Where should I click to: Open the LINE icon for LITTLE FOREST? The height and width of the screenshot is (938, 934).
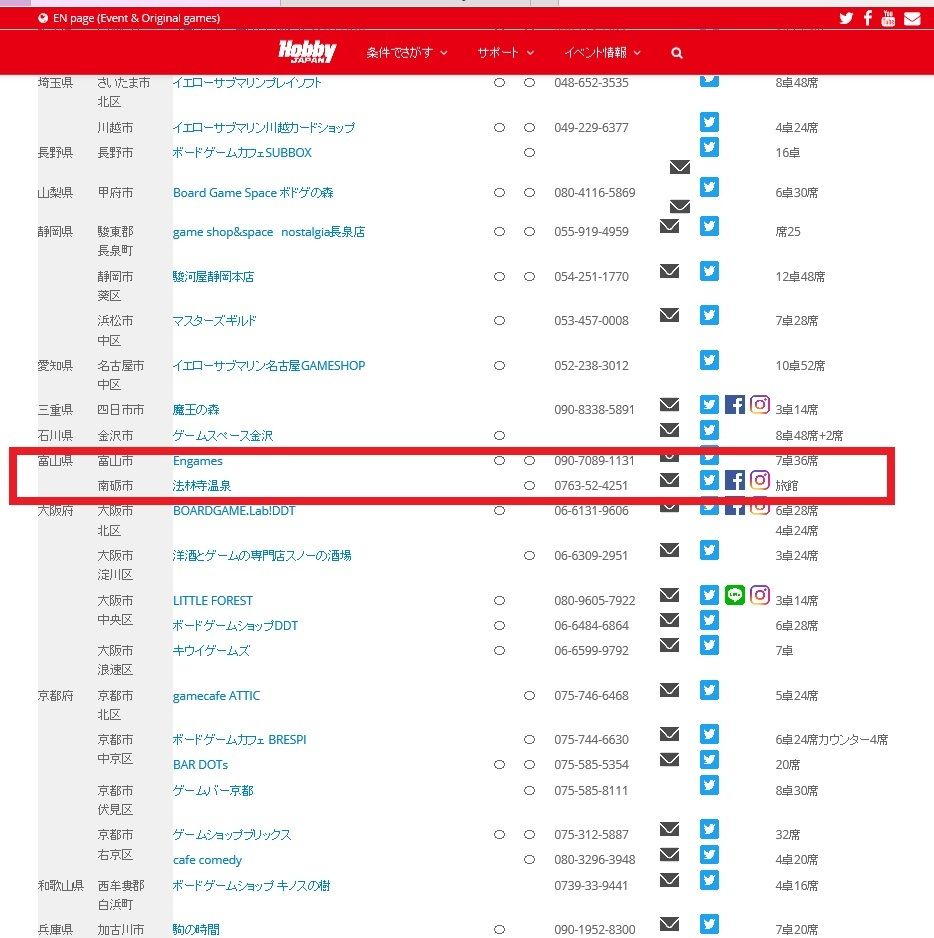tap(735, 595)
